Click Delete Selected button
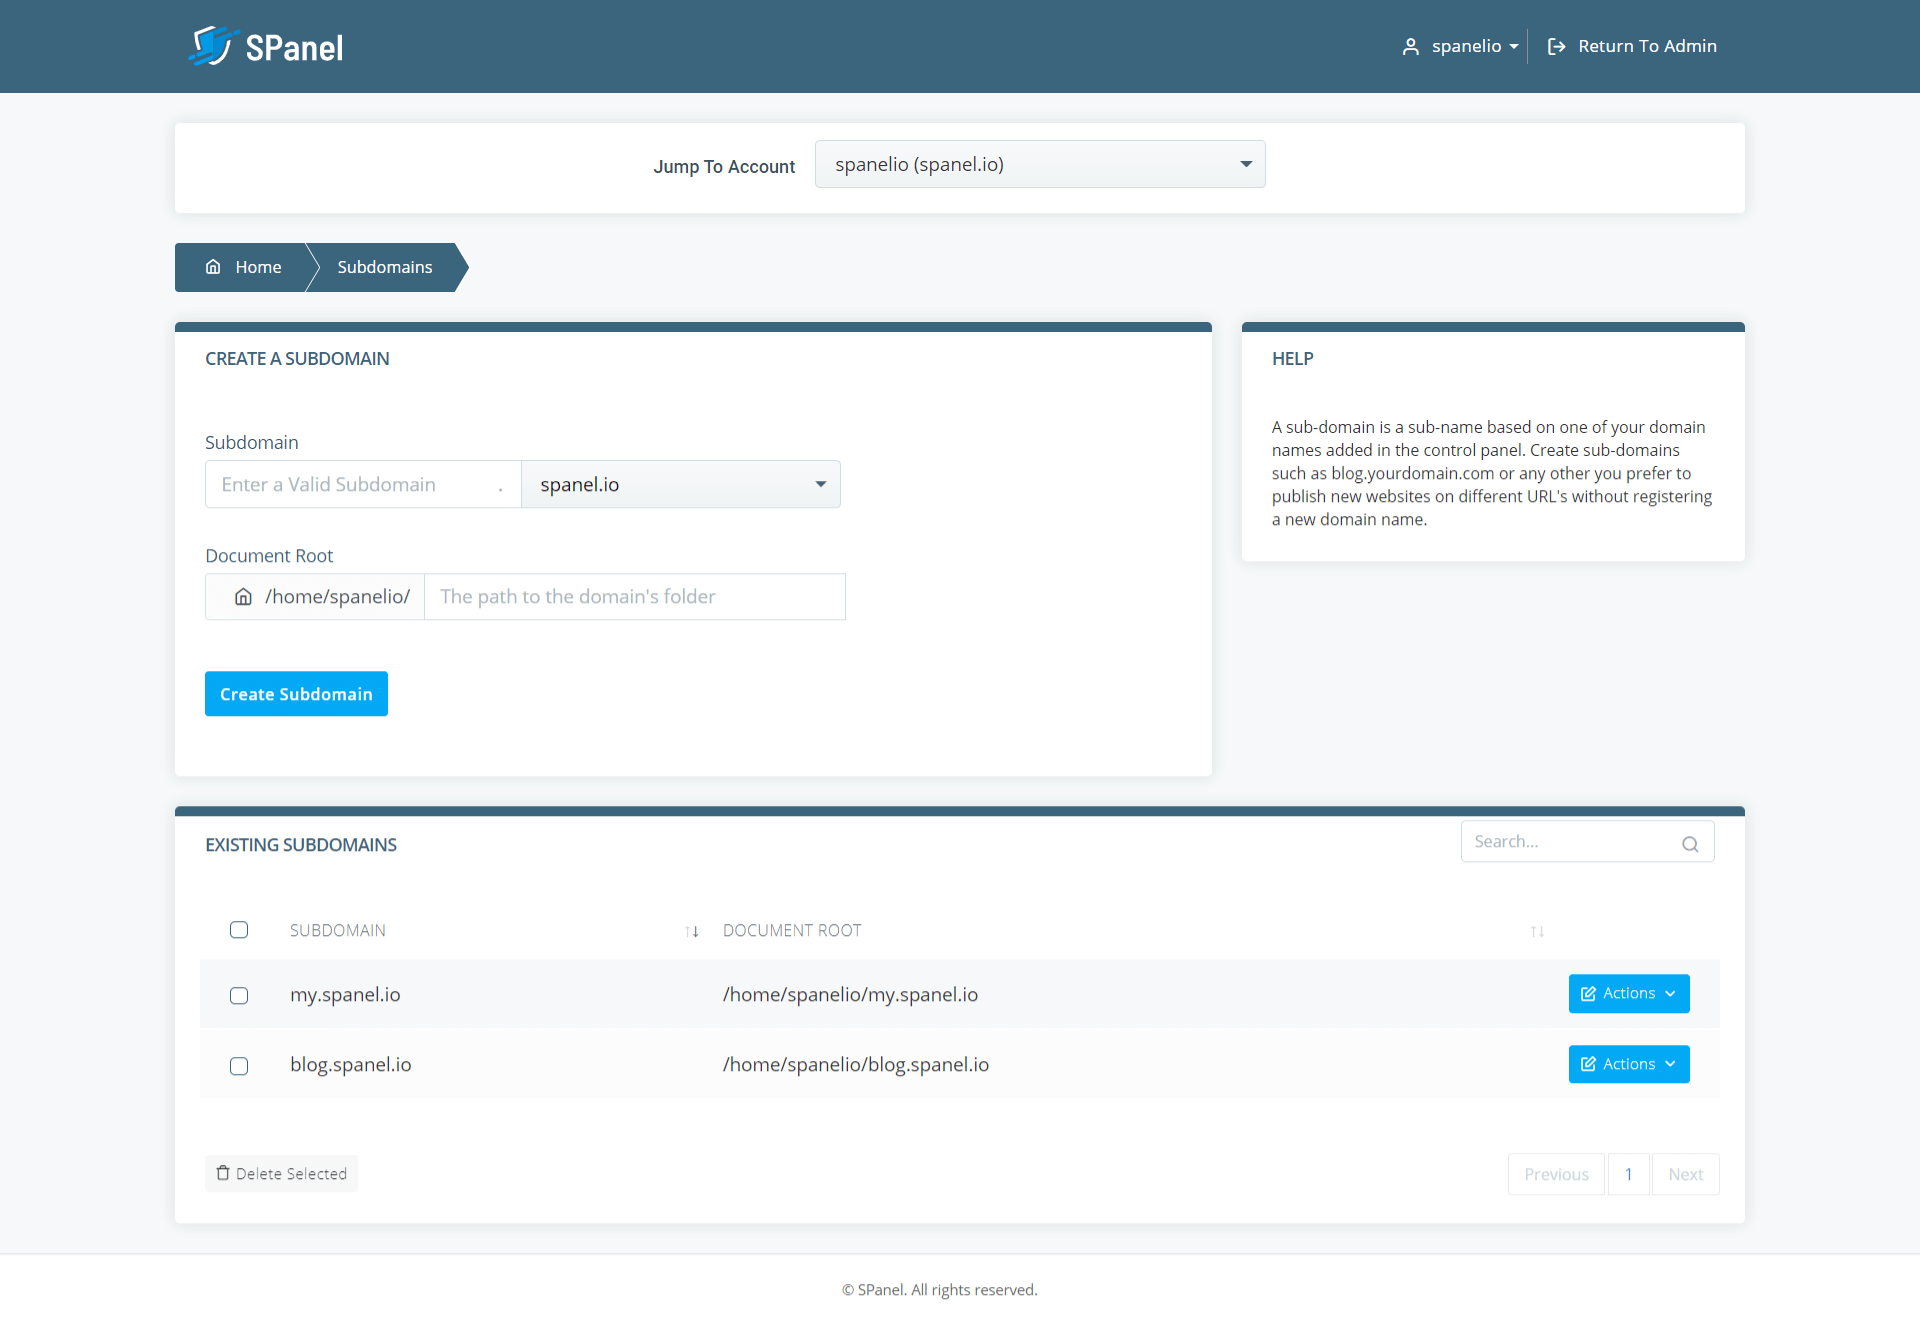 point(281,1174)
